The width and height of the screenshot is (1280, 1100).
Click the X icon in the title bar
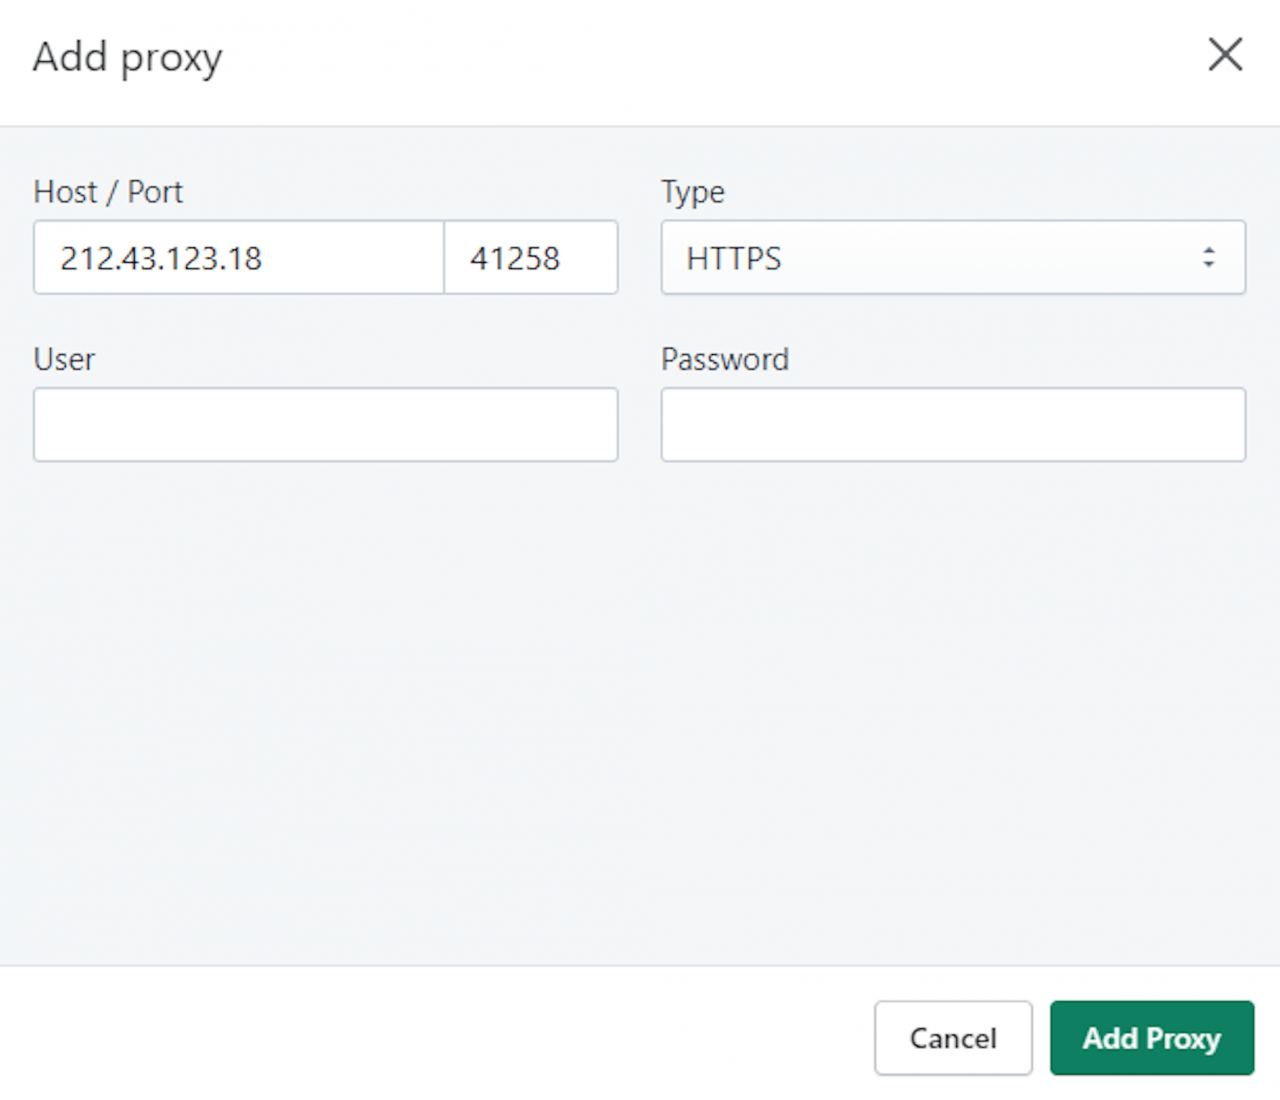[x=1224, y=55]
